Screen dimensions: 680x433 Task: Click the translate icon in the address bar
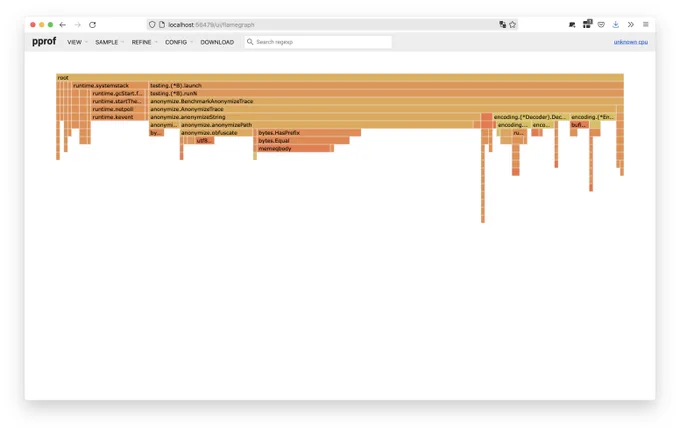point(503,25)
